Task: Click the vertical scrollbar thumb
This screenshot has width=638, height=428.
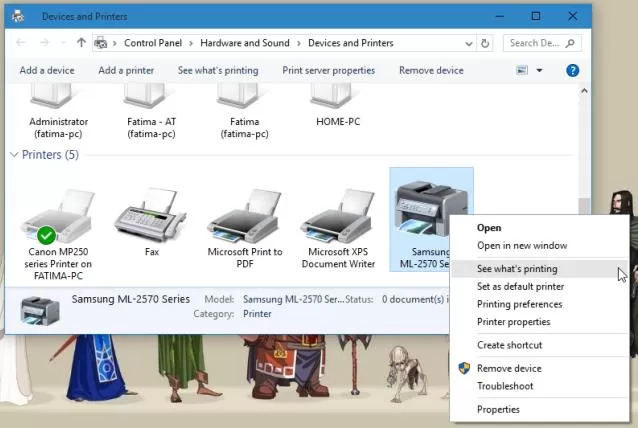Action: click(584, 206)
